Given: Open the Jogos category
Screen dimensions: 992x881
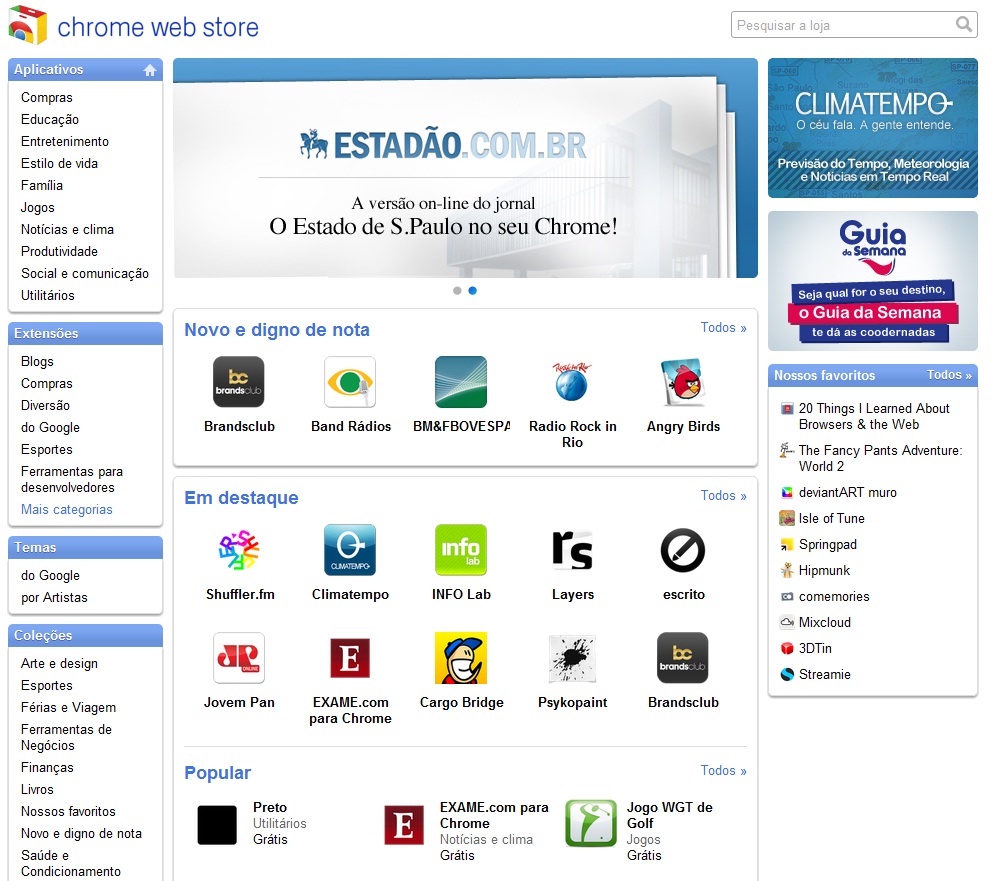Looking at the screenshot, I should [39, 207].
